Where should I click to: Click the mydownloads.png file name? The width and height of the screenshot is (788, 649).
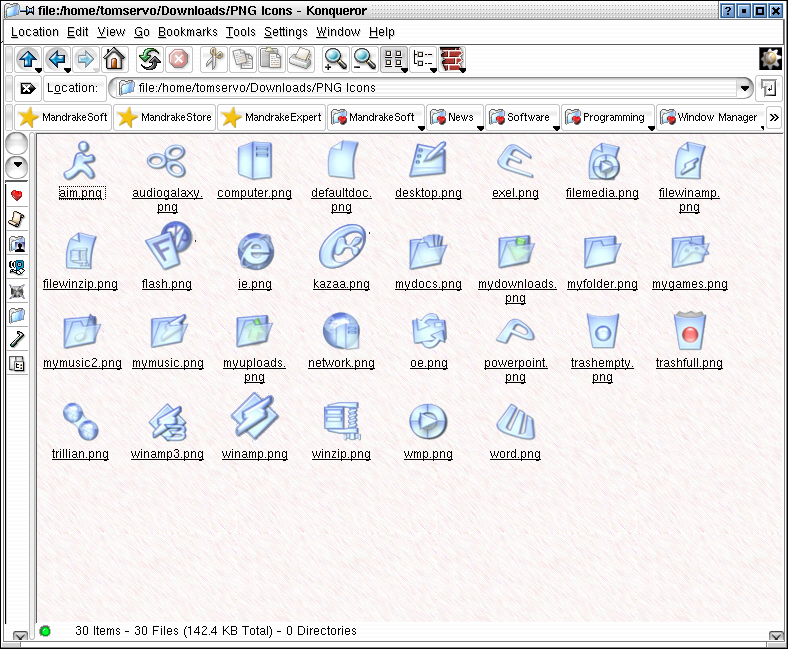click(x=517, y=291)
